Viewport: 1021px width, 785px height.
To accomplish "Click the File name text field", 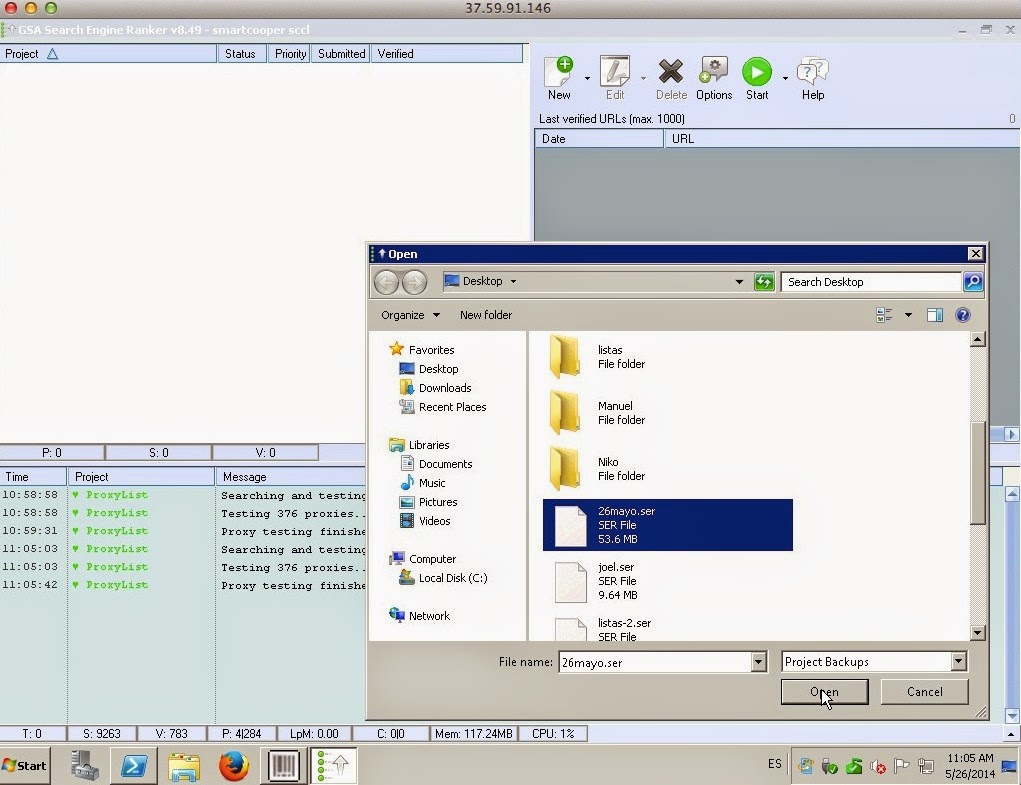I will click(x=654, y=662).
